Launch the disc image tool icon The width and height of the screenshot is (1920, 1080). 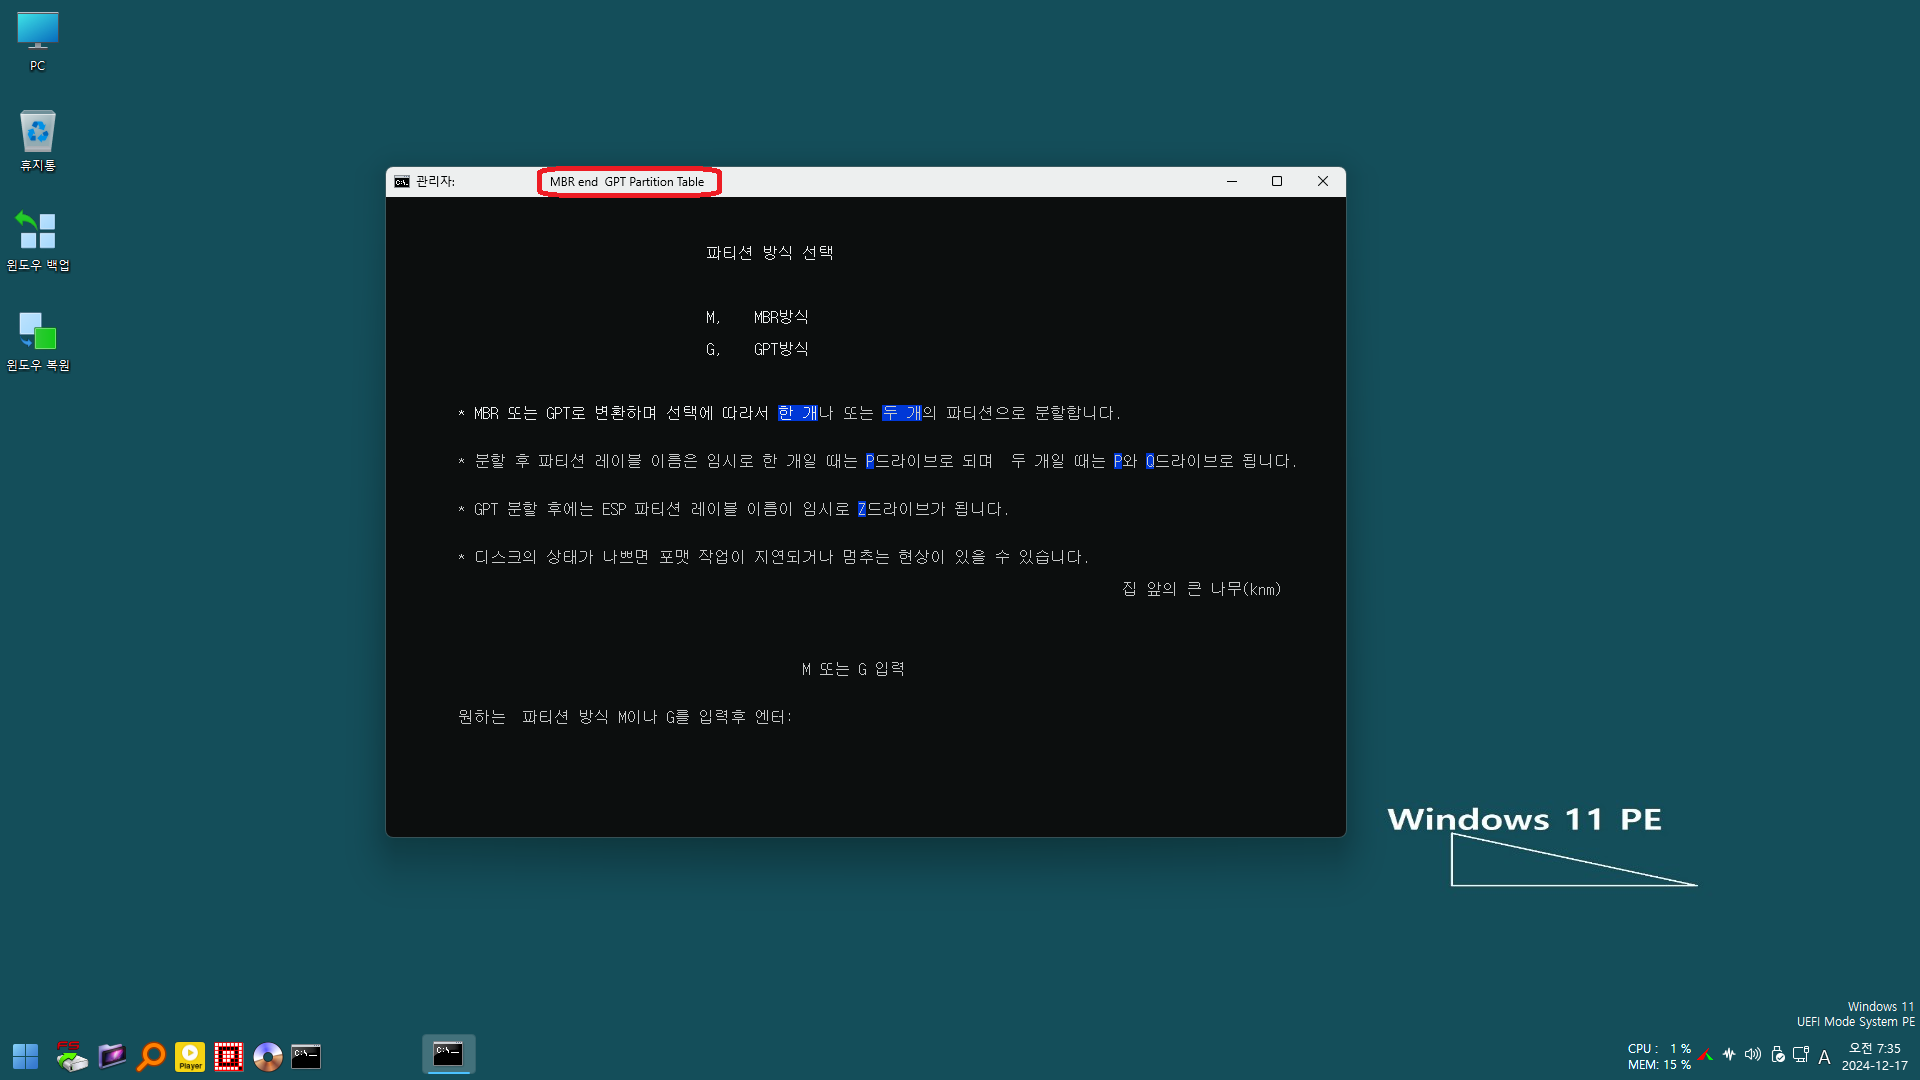click(268, 1056)
